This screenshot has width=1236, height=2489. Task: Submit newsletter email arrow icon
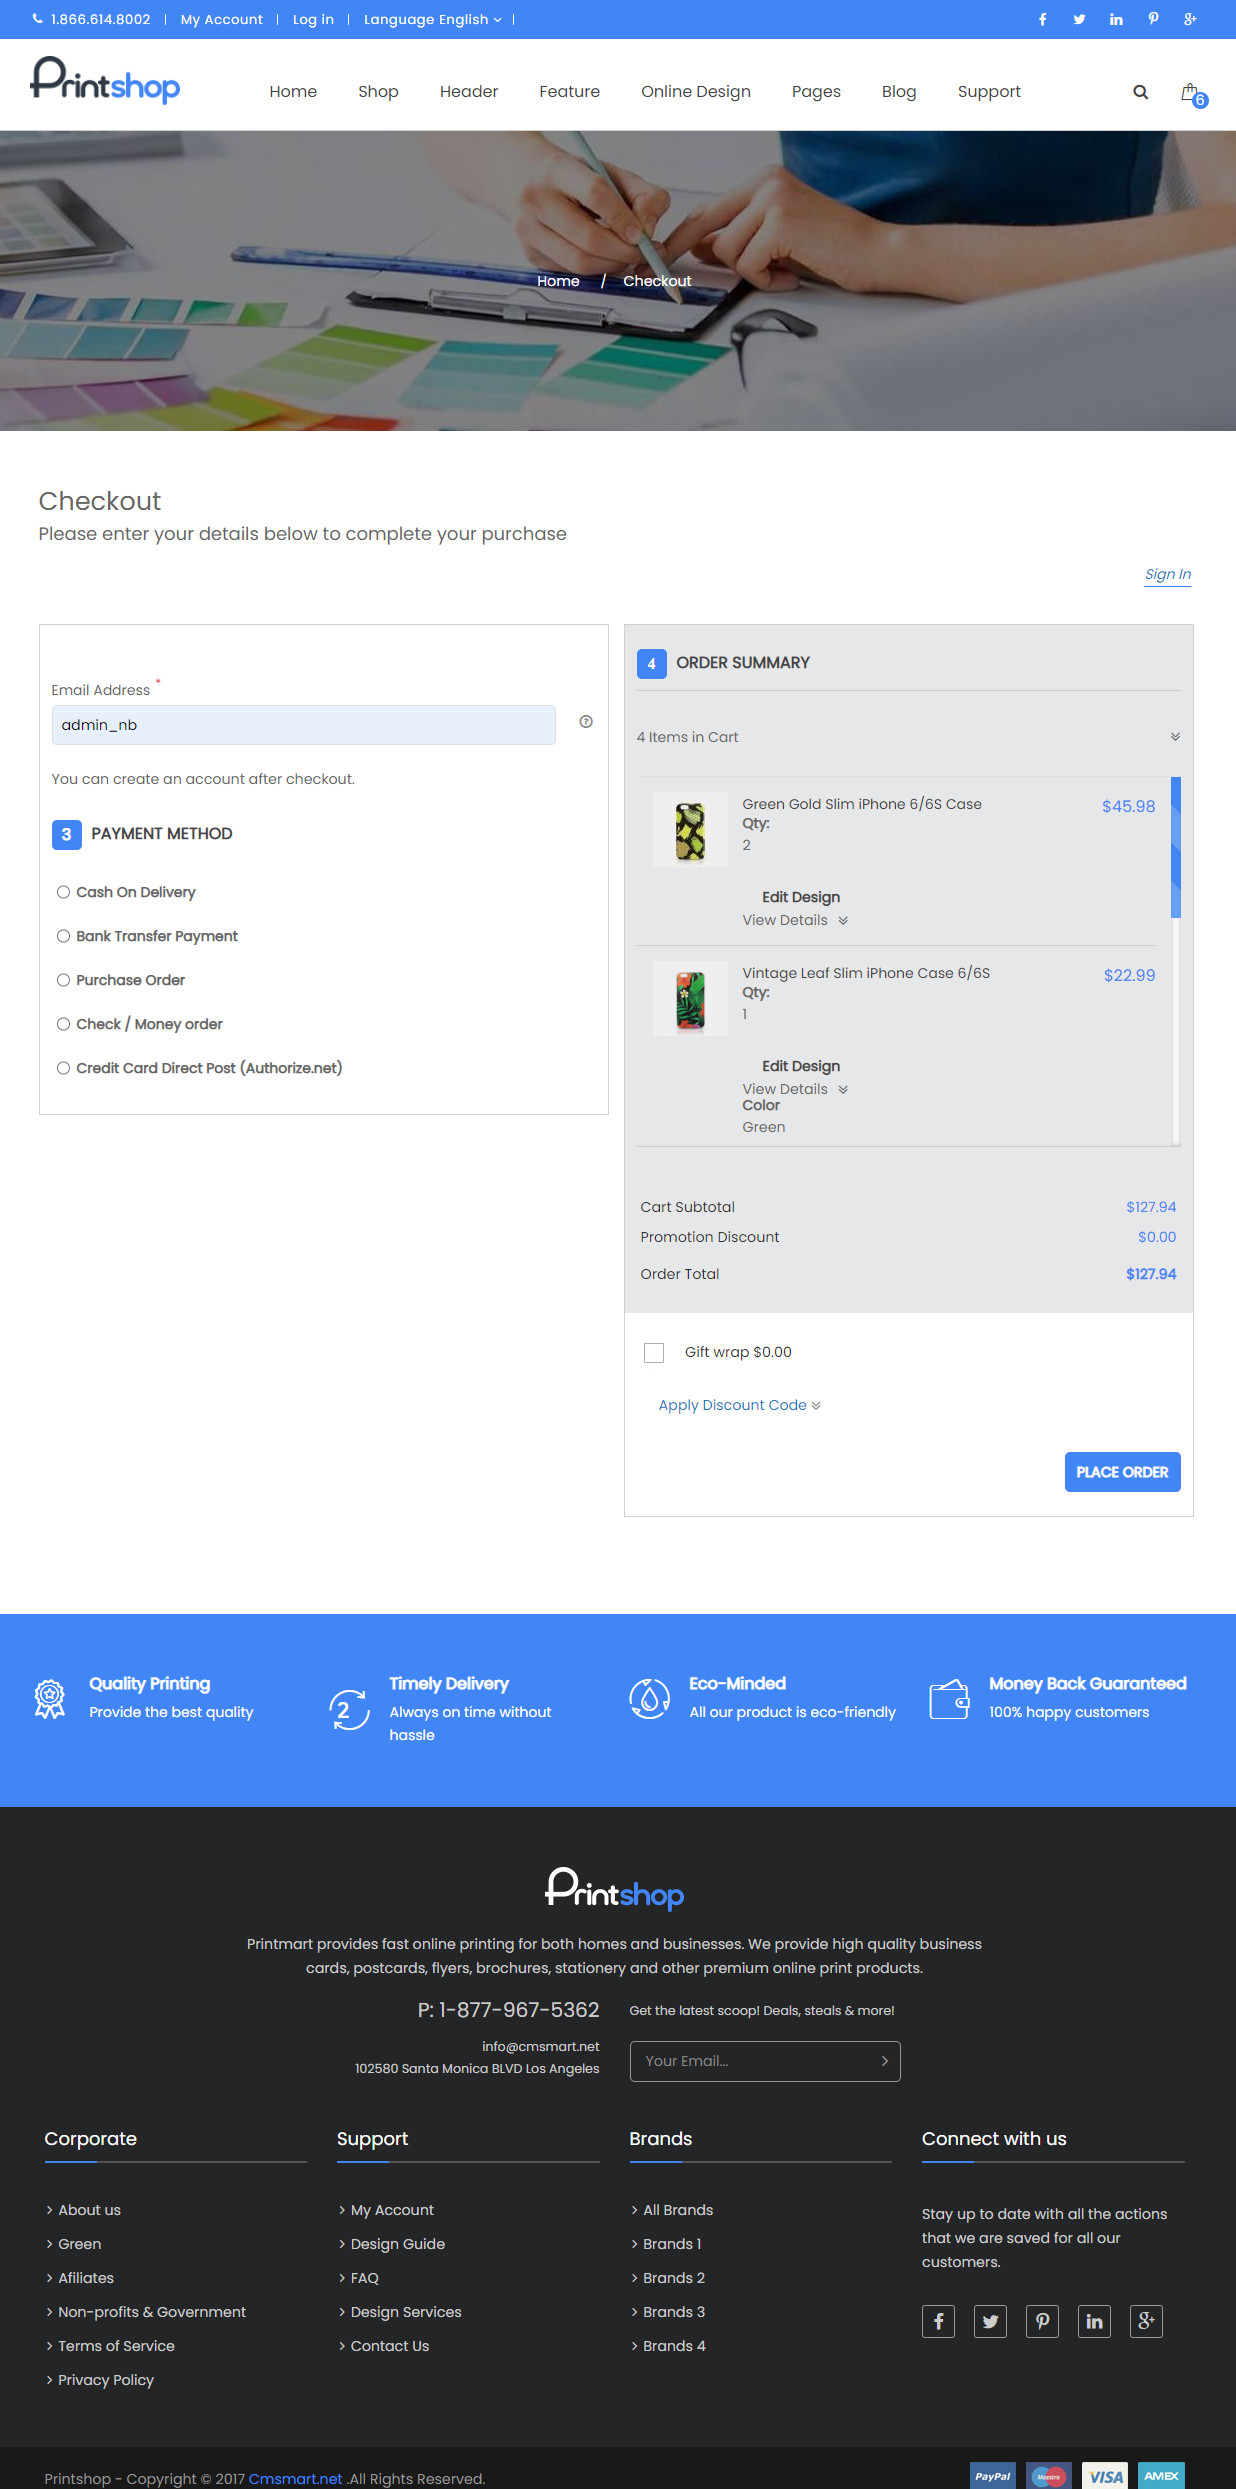coord(884,2061)
